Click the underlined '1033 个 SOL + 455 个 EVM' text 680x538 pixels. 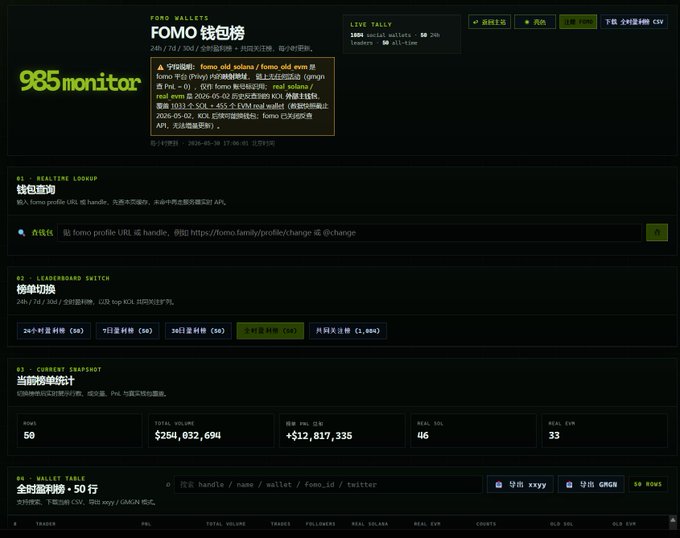pos(227,106)
